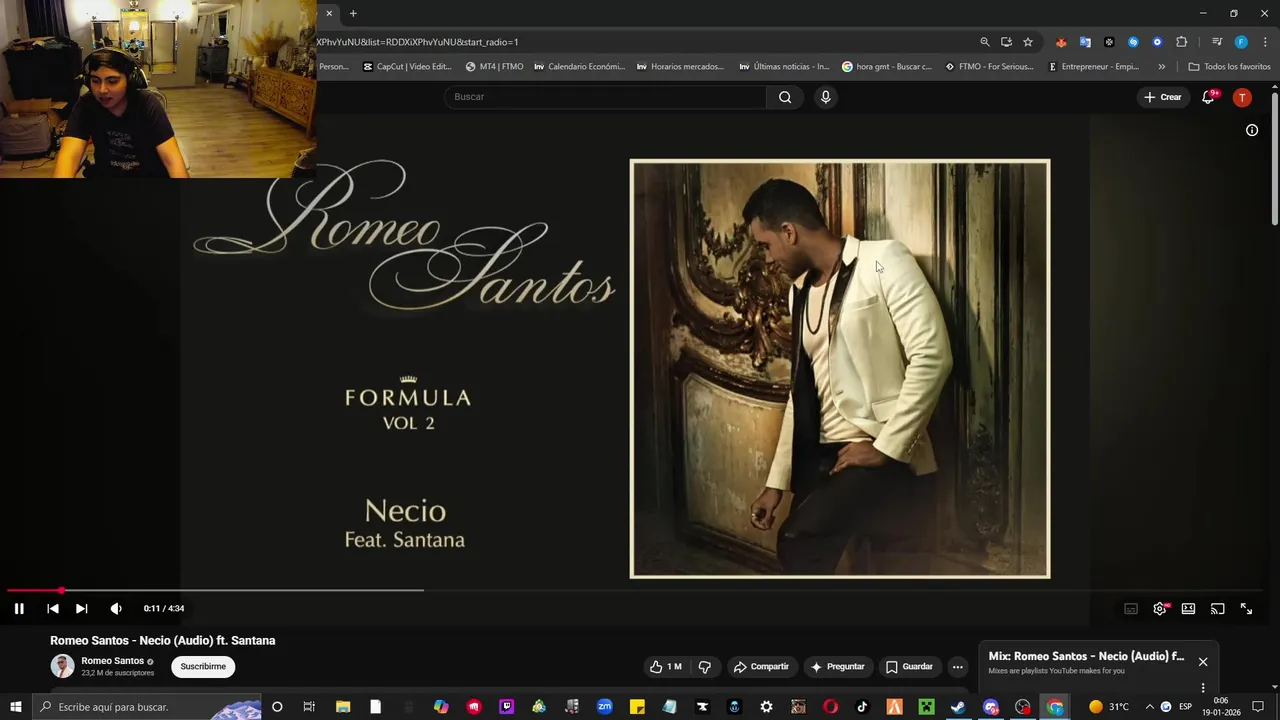
Task: Click the Romeo Santos channel avatar
Action: pyautogui.click(x=62, y=666)
